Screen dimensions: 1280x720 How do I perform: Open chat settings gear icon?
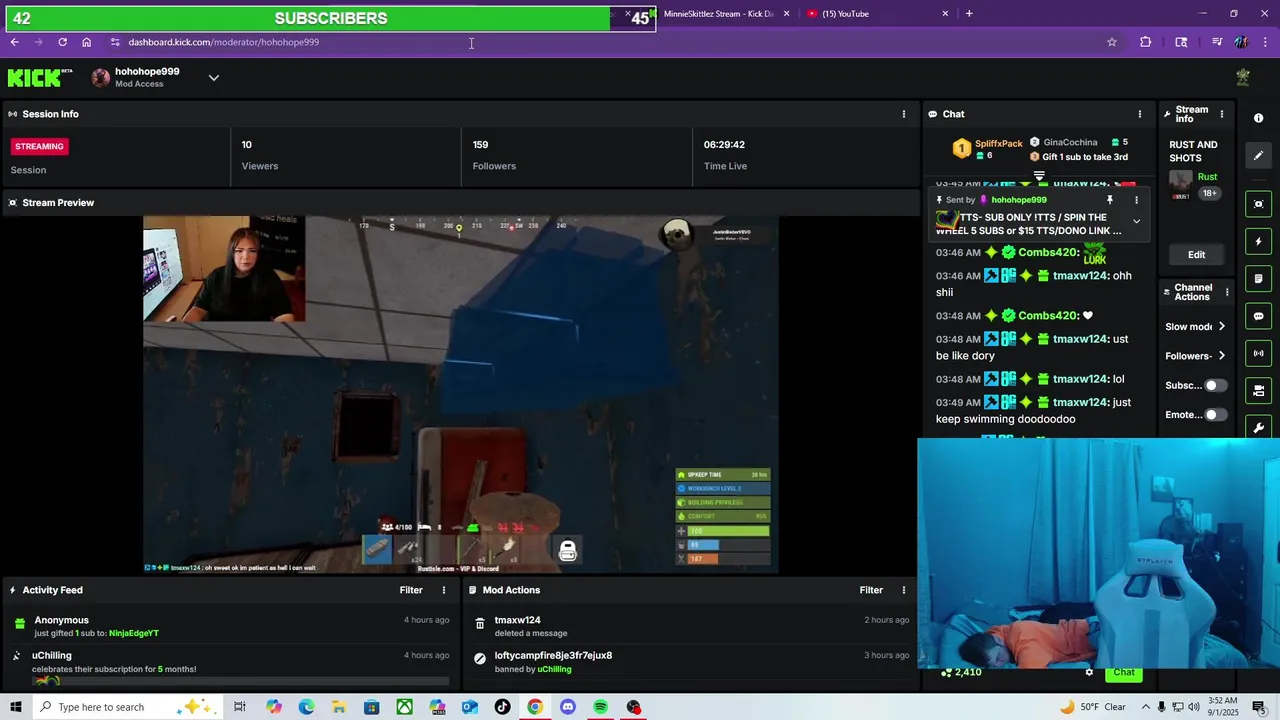click(1089, 672)
